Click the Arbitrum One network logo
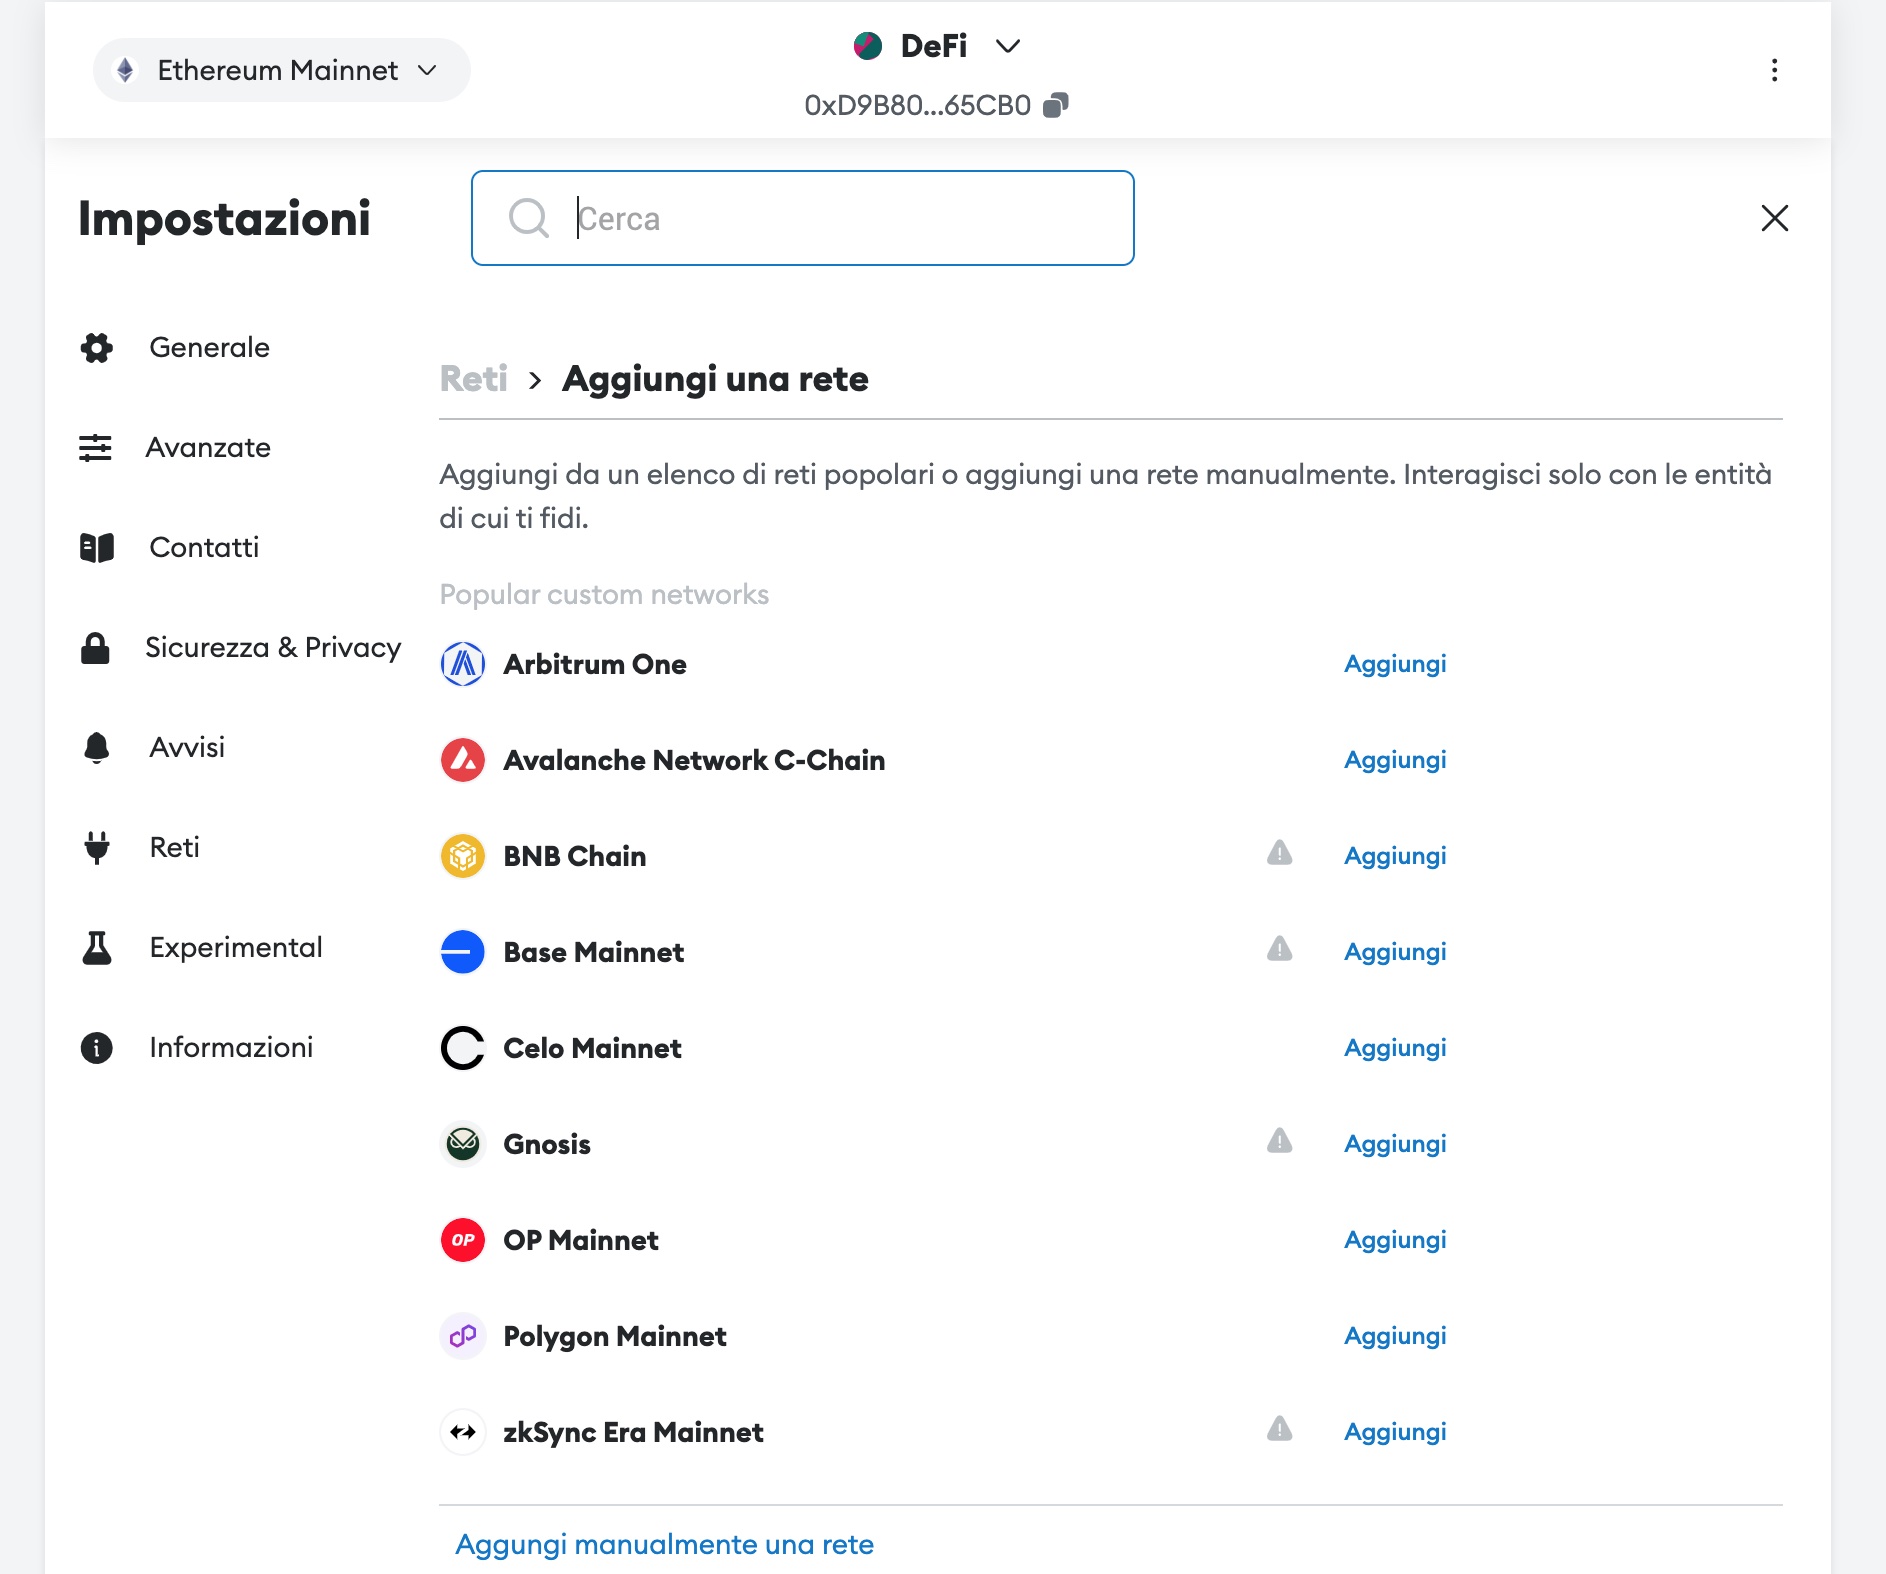Image resolution: width=1886 pixels, height=1574 pixels. [462, 664]
